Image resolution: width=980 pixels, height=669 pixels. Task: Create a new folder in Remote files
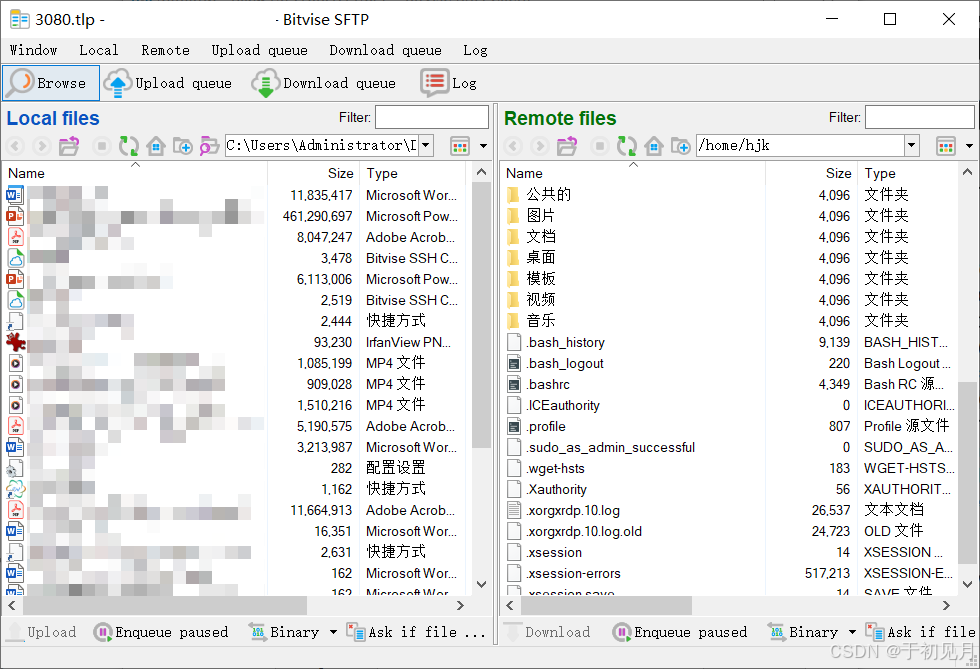pos(681,146)
